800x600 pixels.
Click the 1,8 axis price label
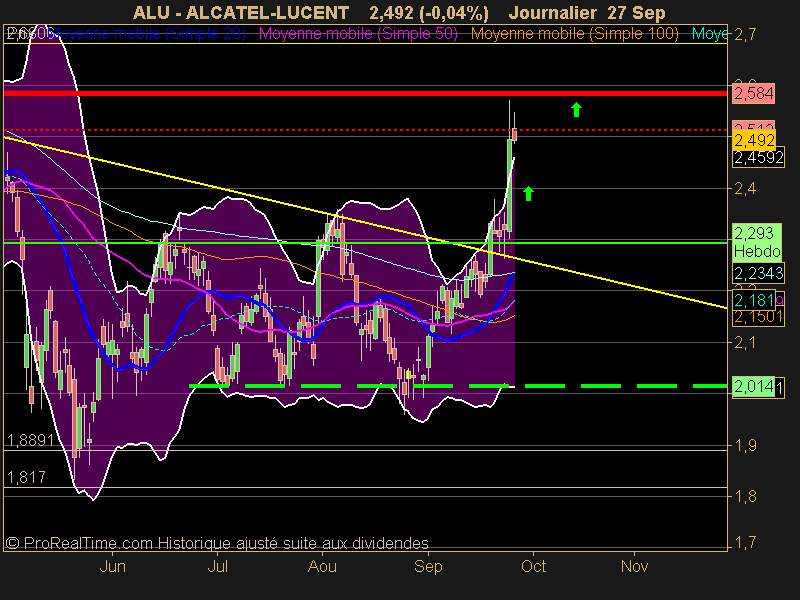pos(745,496)
